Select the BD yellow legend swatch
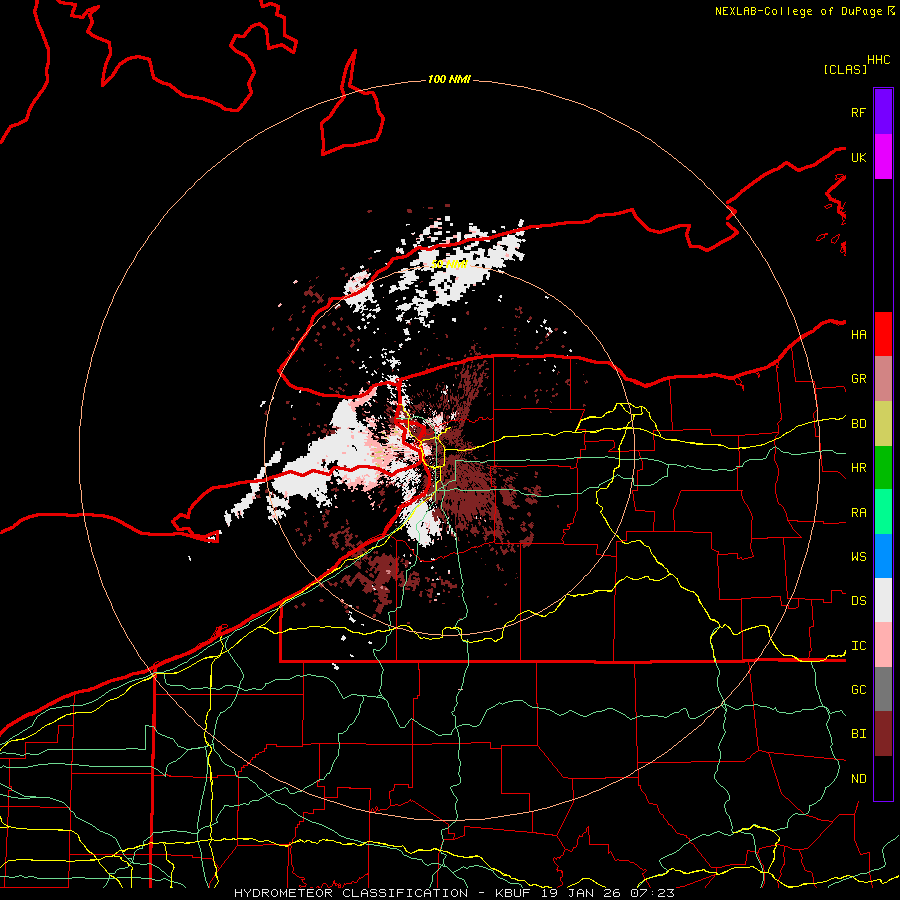900x900 pixels. tap(883, 423)
